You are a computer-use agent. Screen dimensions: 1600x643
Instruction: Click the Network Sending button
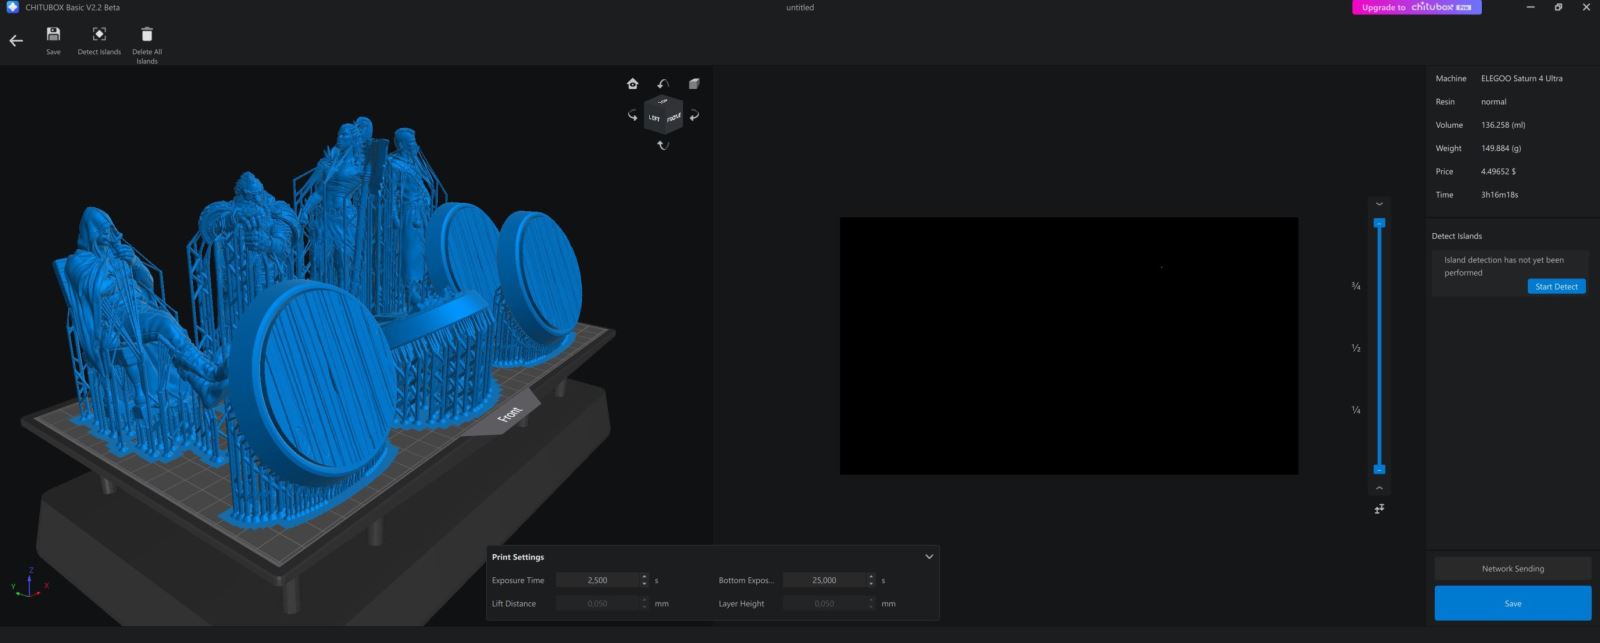coord(1512,569)
